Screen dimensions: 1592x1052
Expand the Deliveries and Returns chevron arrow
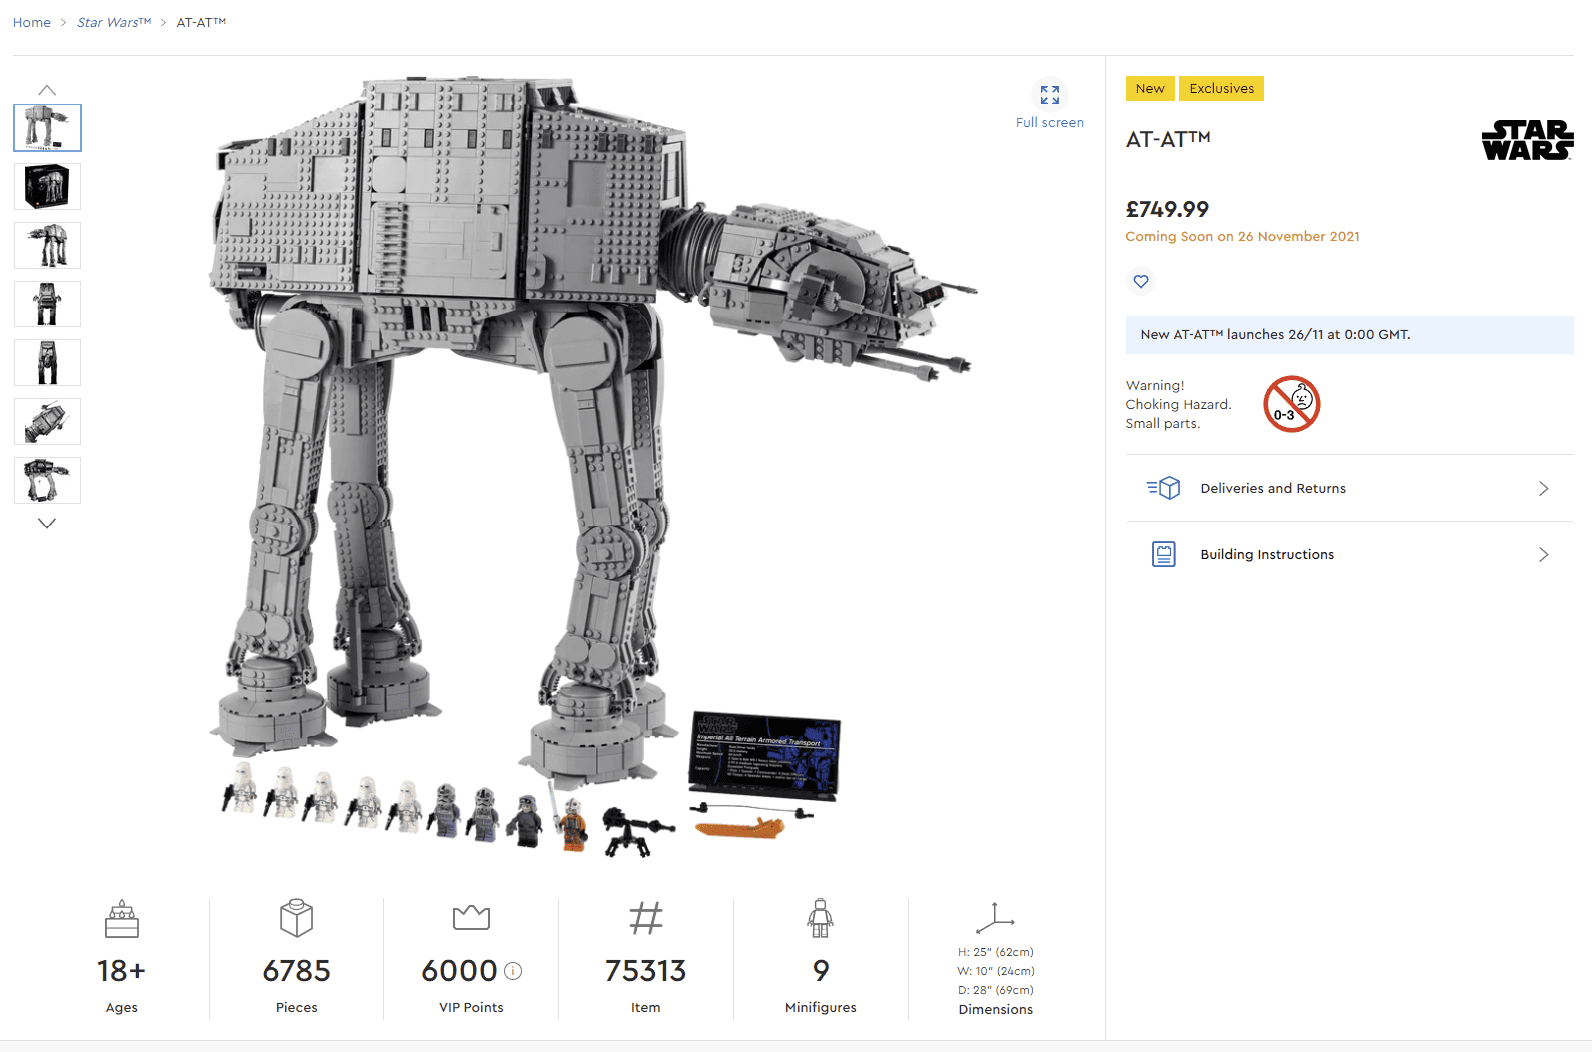(1543, 488)
